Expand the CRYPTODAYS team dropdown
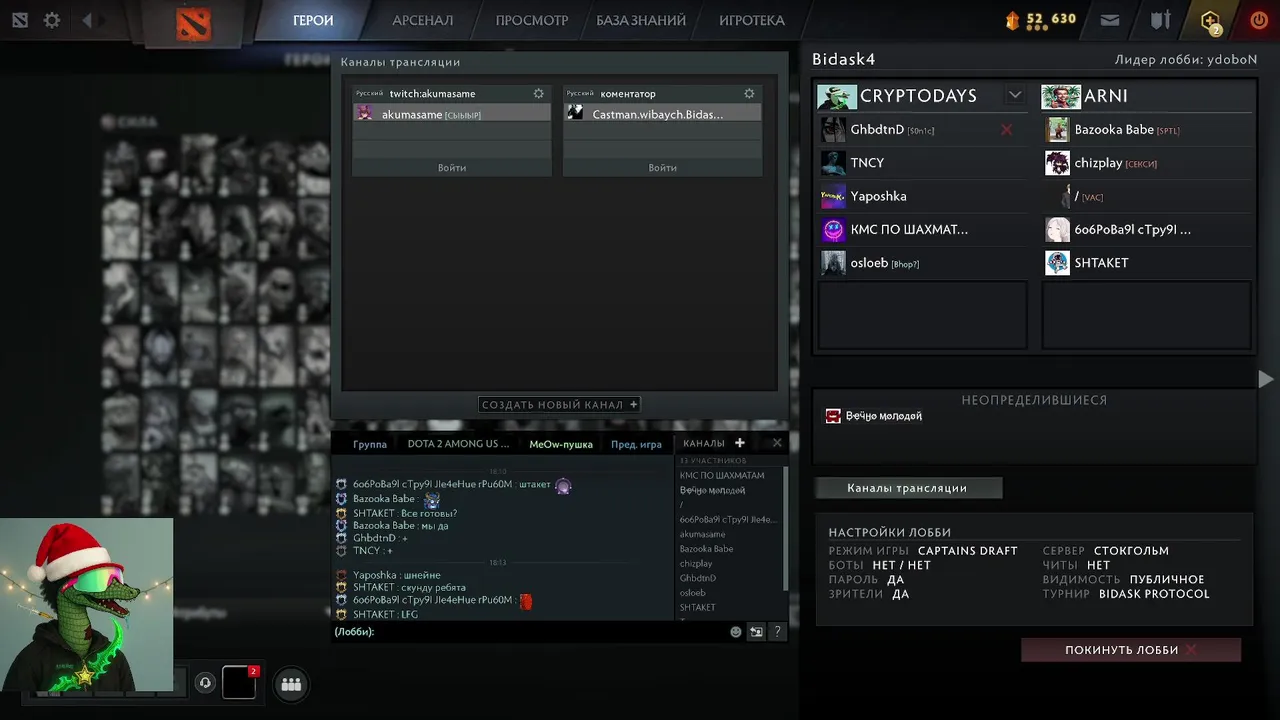Image resolution: width=1280 pixels, height=720 pixels. pos(1015,95)
